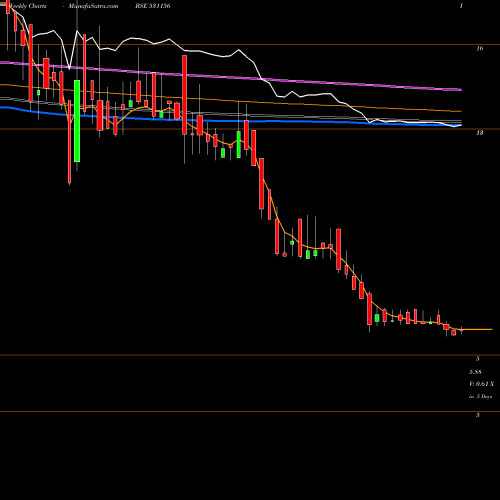Click the 'in 5 Days' text
Screen dimensions: 500x500
(480, 397)
